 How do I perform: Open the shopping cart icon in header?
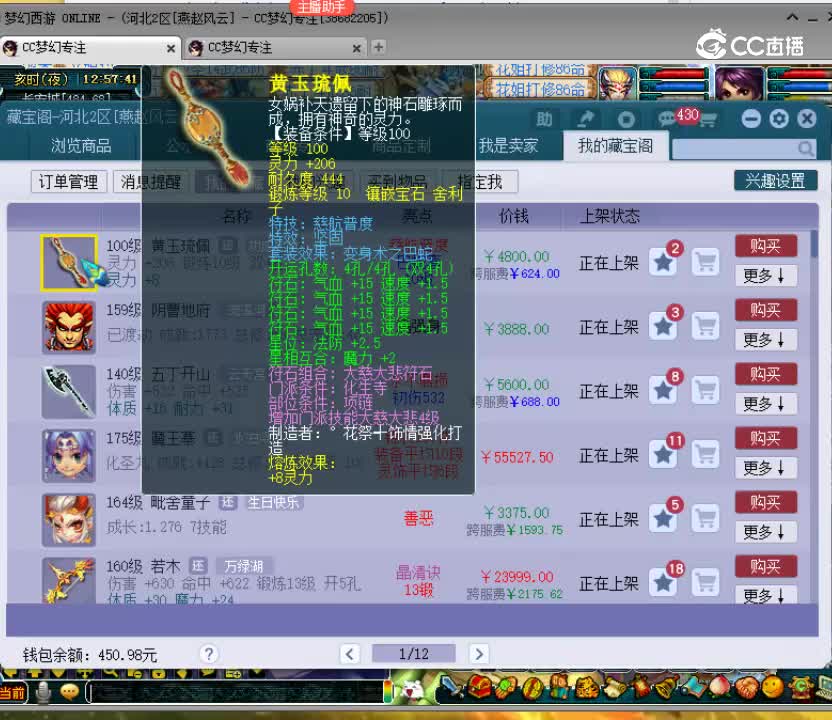[x=707, y=120]
